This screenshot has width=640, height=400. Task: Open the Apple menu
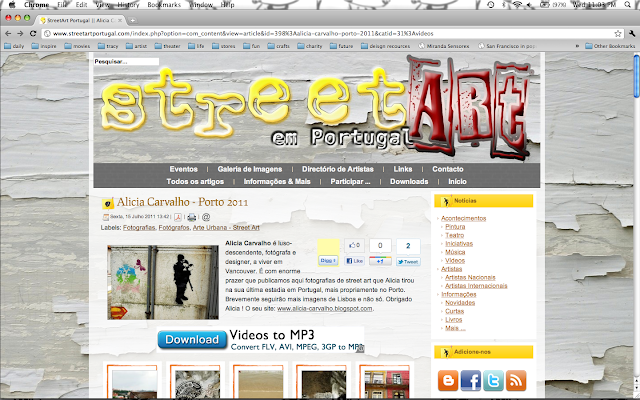pyautogui.click(x=12, y=4)
